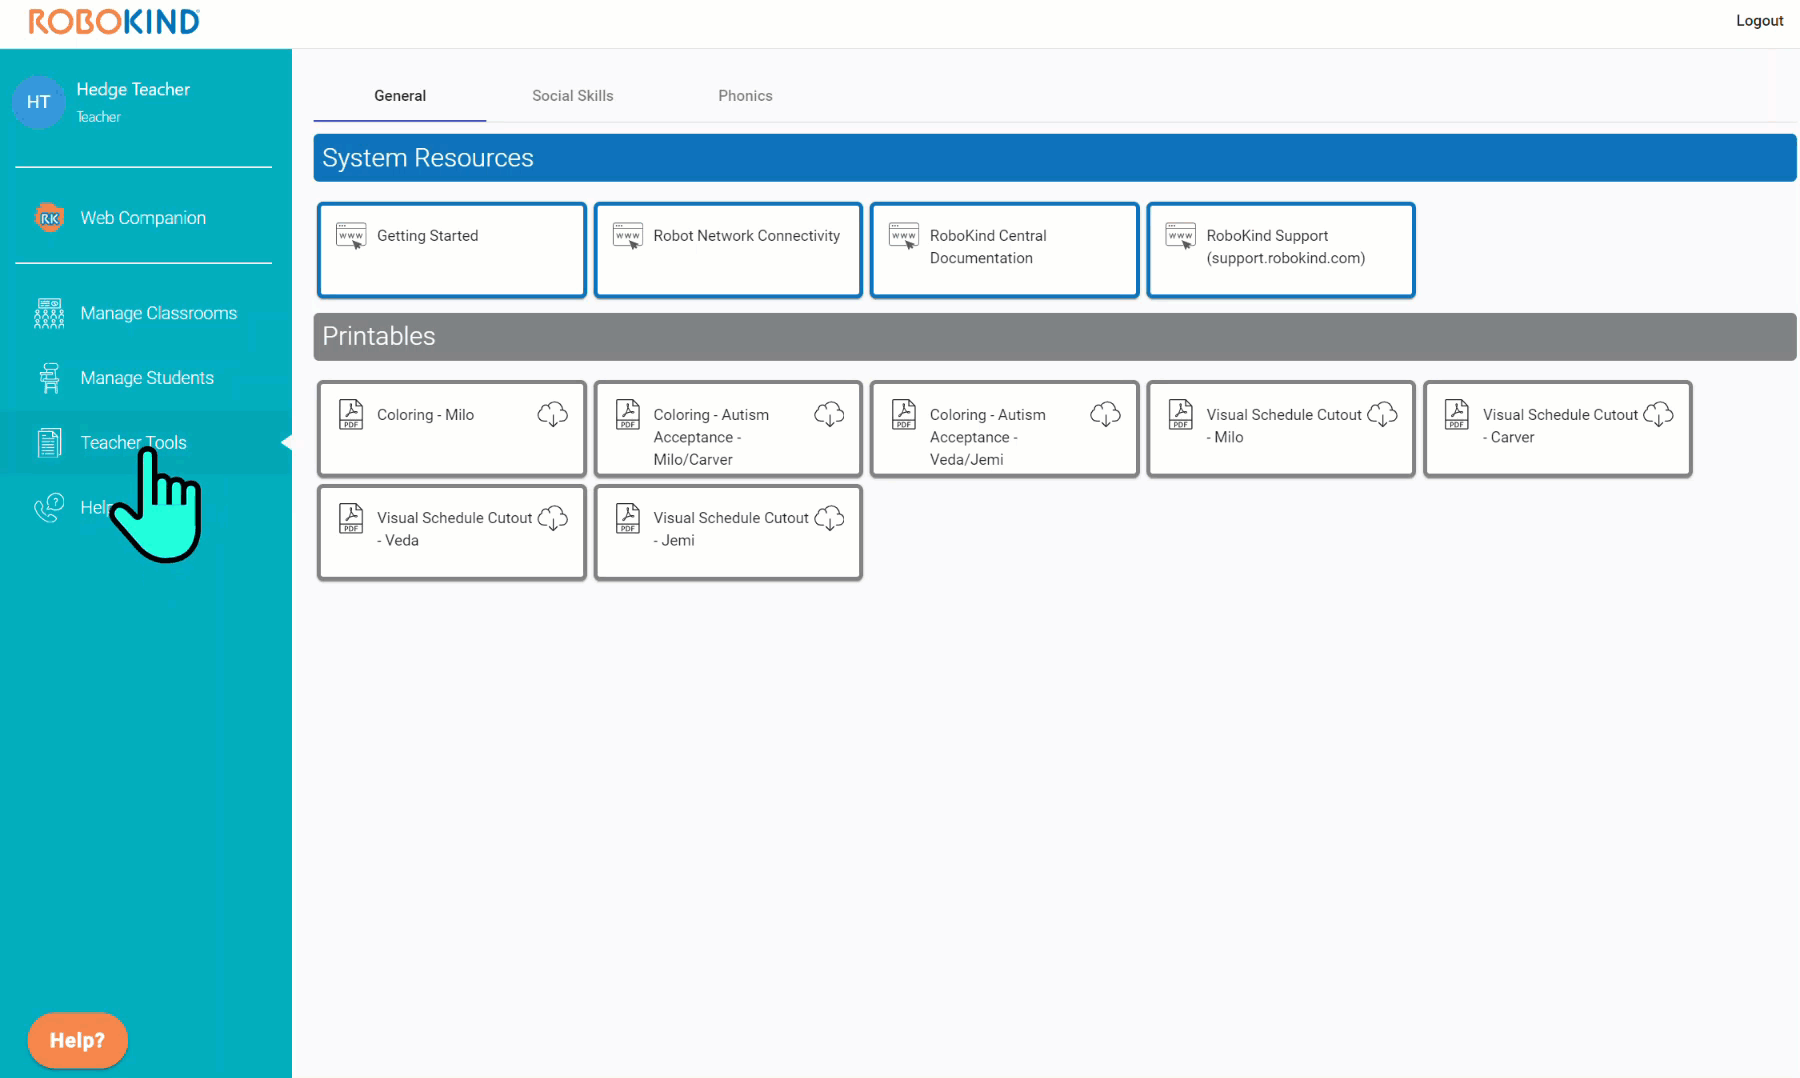The width and height of the screenshot is (1800, 1078).
Task: Click the Logout link
Action: (1759, 21)
